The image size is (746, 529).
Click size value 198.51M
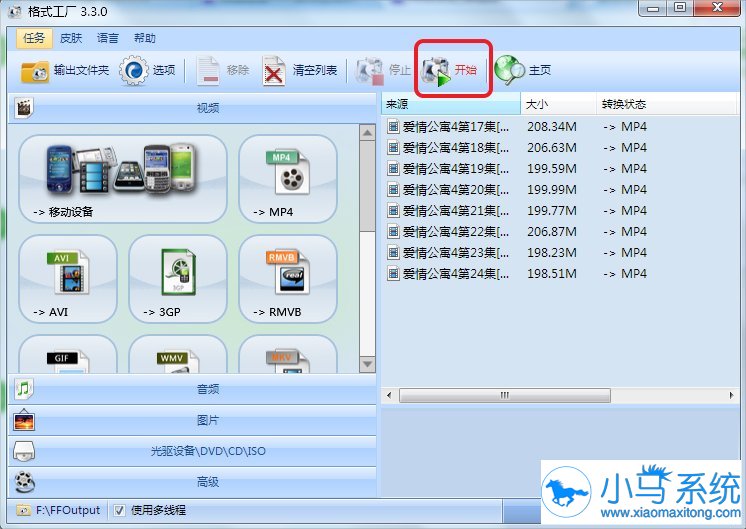(x=551, y=274)
